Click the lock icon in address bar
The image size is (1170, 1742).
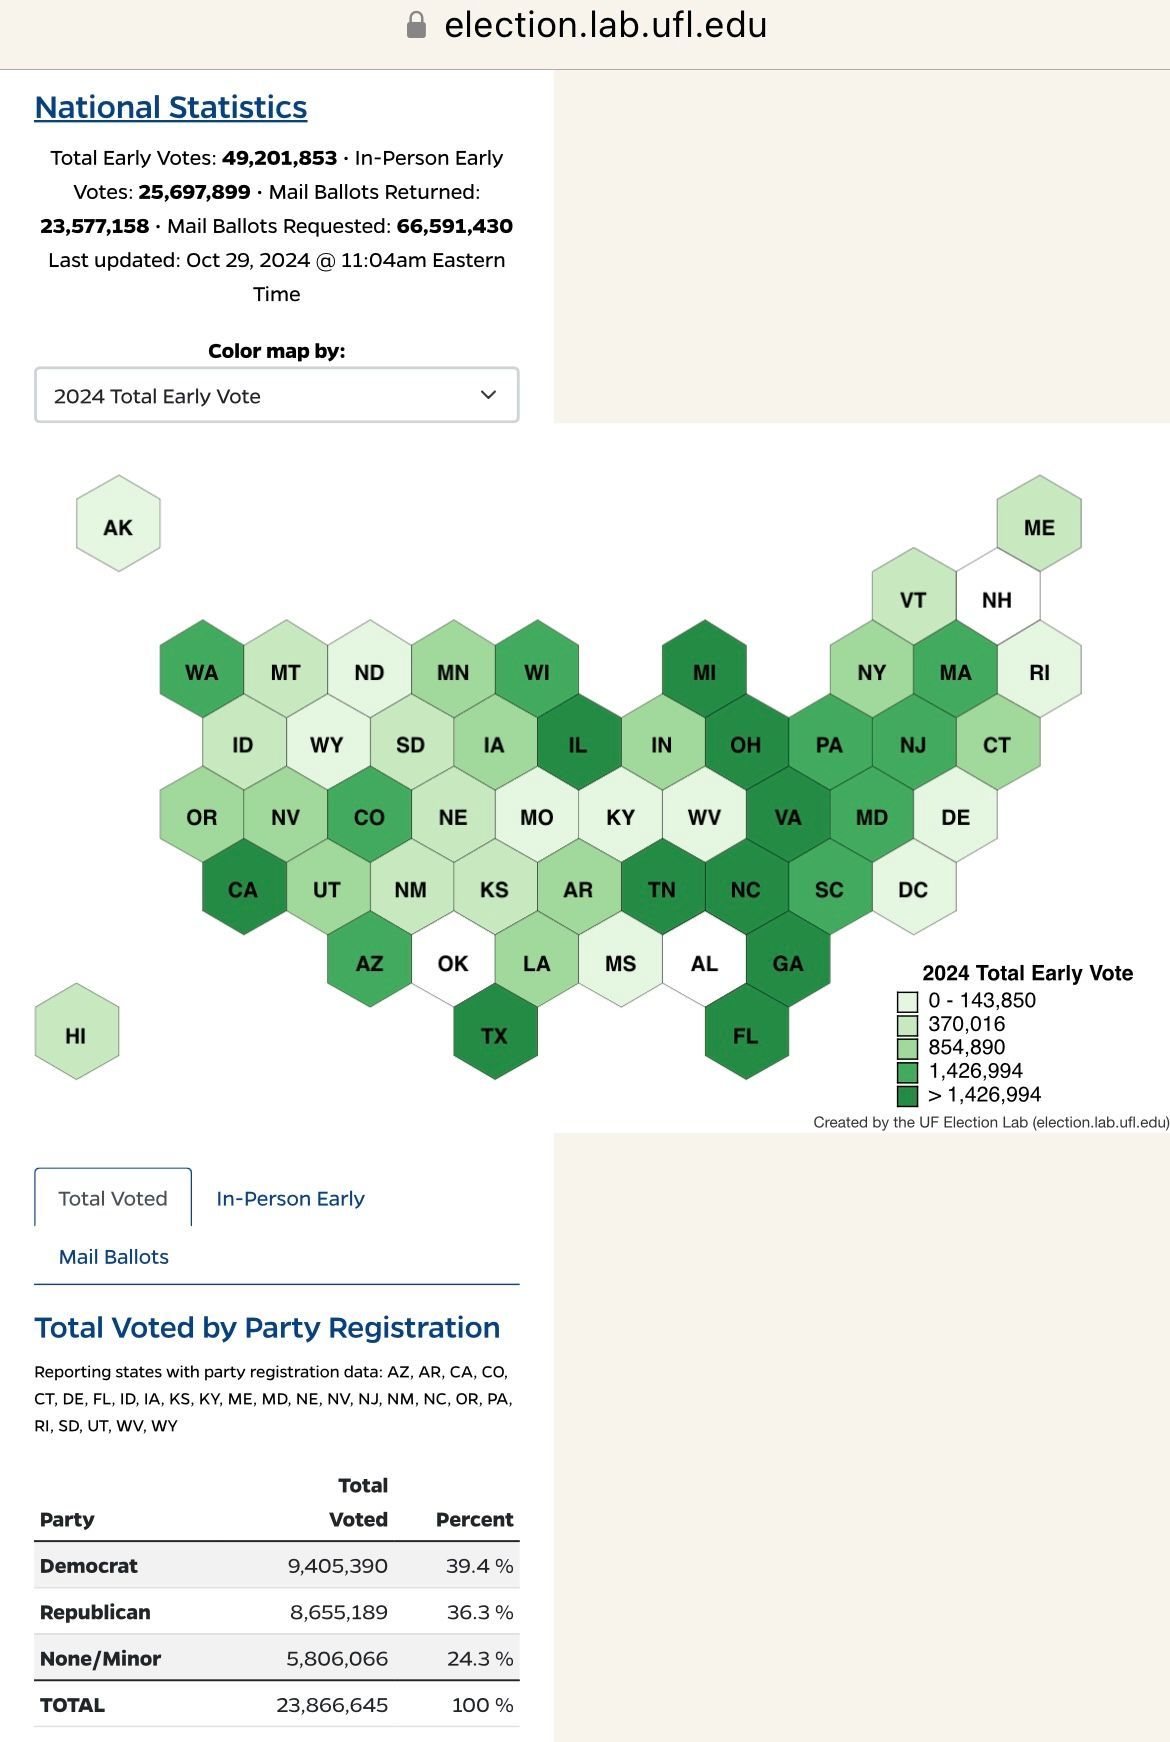point(416,25)
